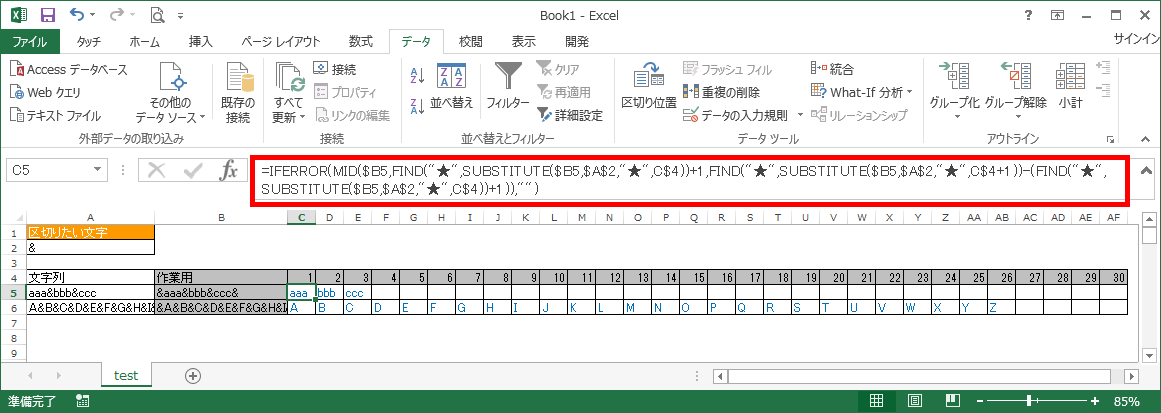
Task: Click 区切り位置 text to columns
Action: click(649, 86)
